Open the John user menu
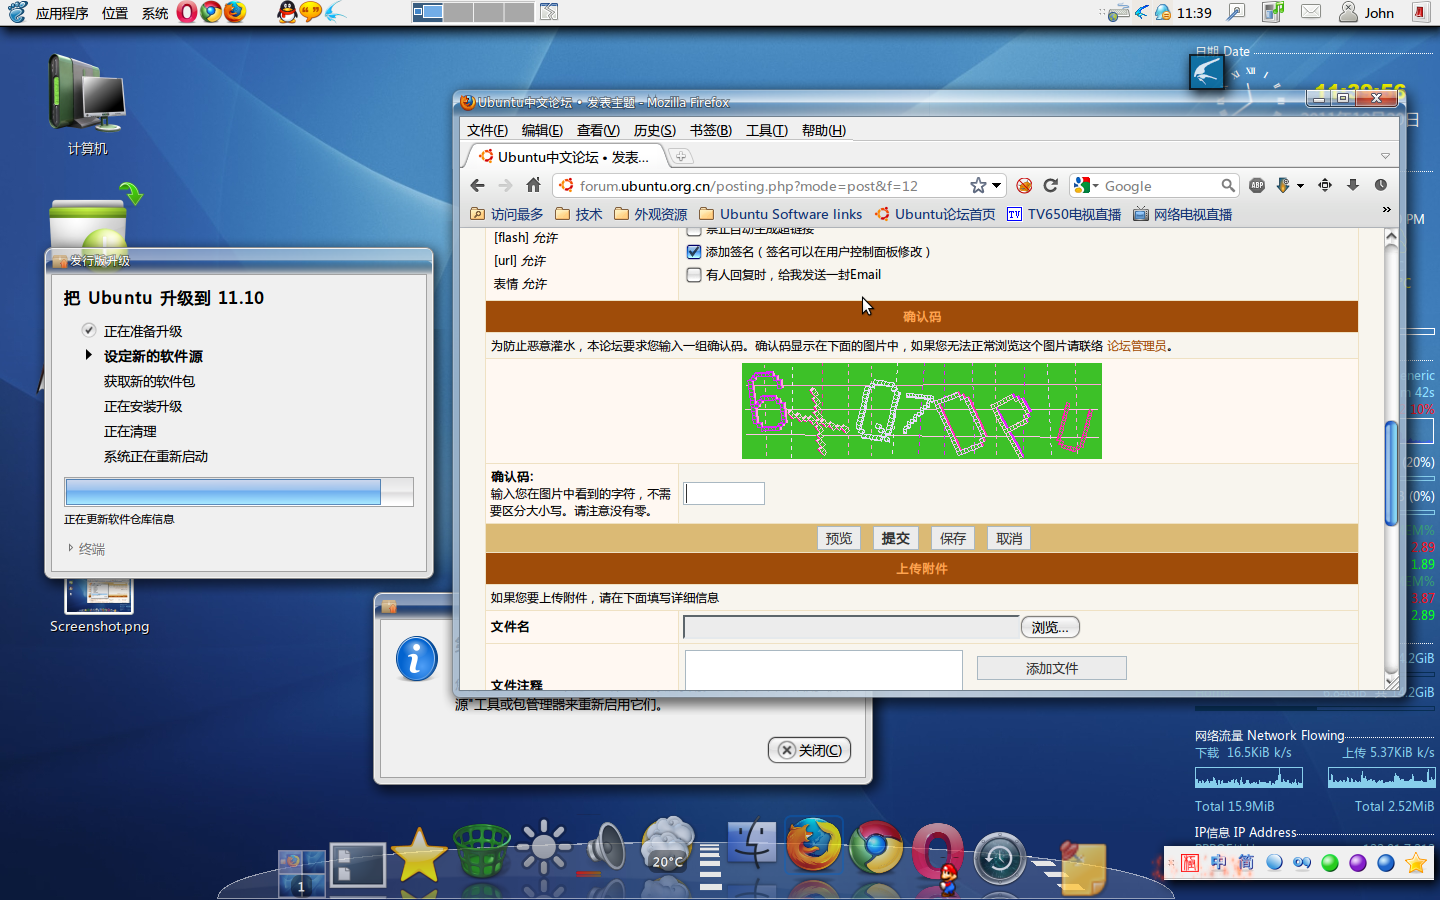Viewport: 1440px width, 900px height. (1367, 12)
